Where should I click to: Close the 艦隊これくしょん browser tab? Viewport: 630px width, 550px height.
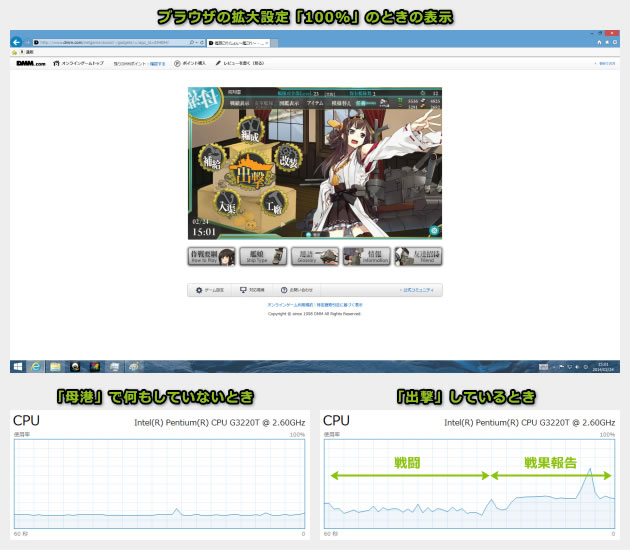[267, 43]
